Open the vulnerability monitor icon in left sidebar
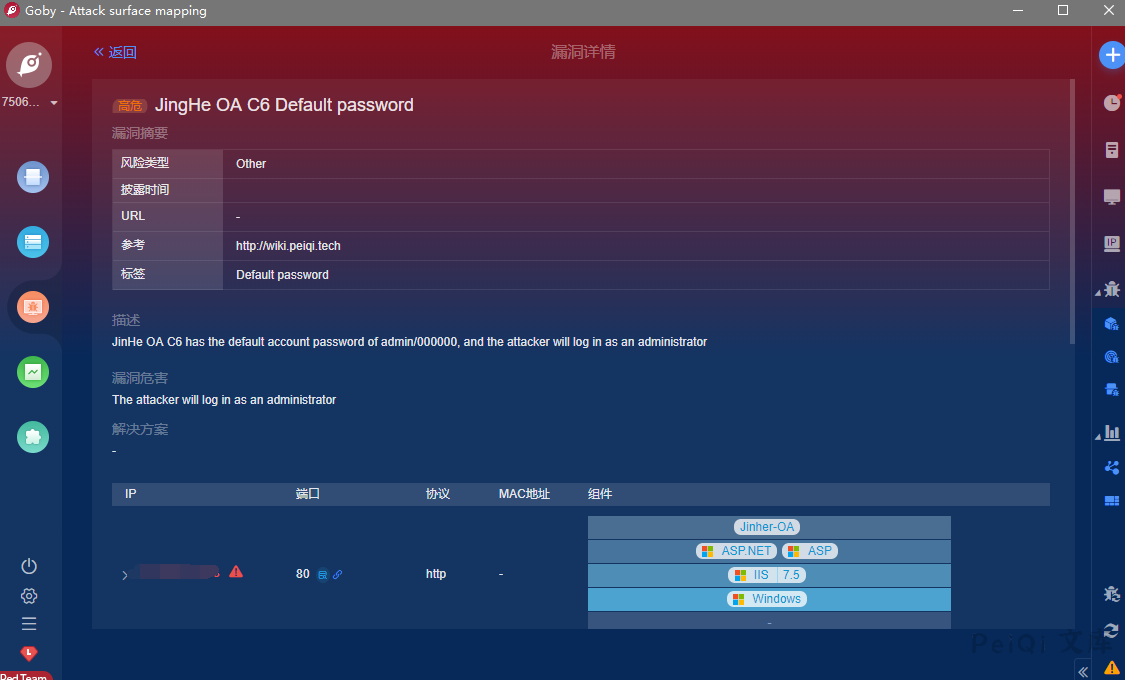The image size is (1125, 680). click(x=33, y=307)
